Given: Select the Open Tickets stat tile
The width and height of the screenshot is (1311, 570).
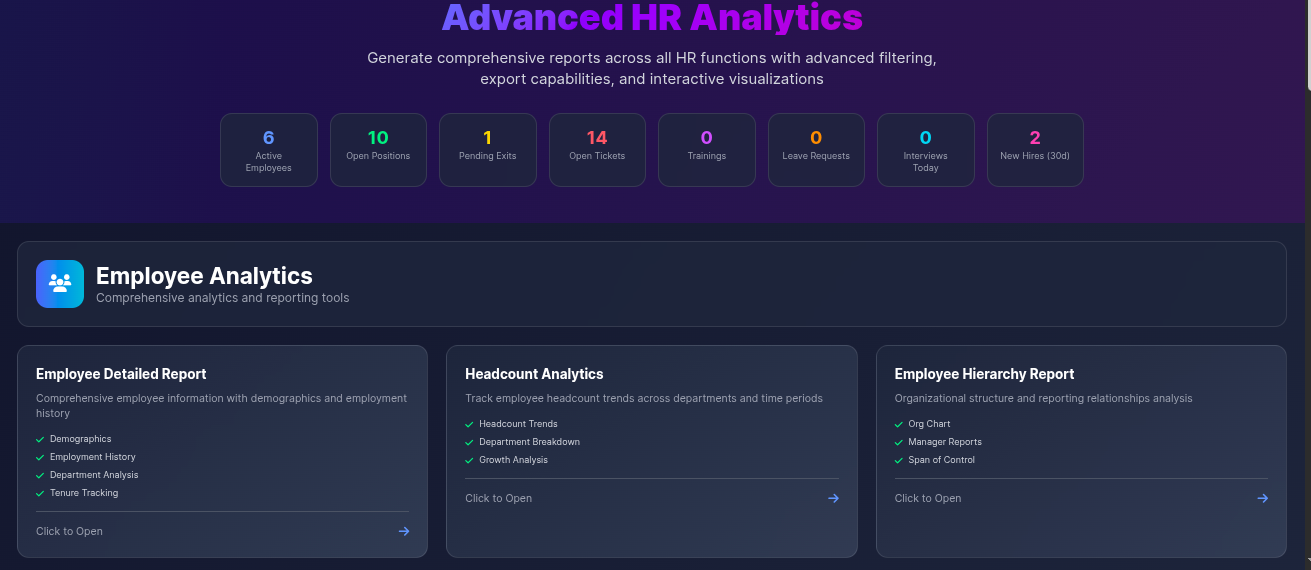Looking at the screenshot, I should coord(597,150).
